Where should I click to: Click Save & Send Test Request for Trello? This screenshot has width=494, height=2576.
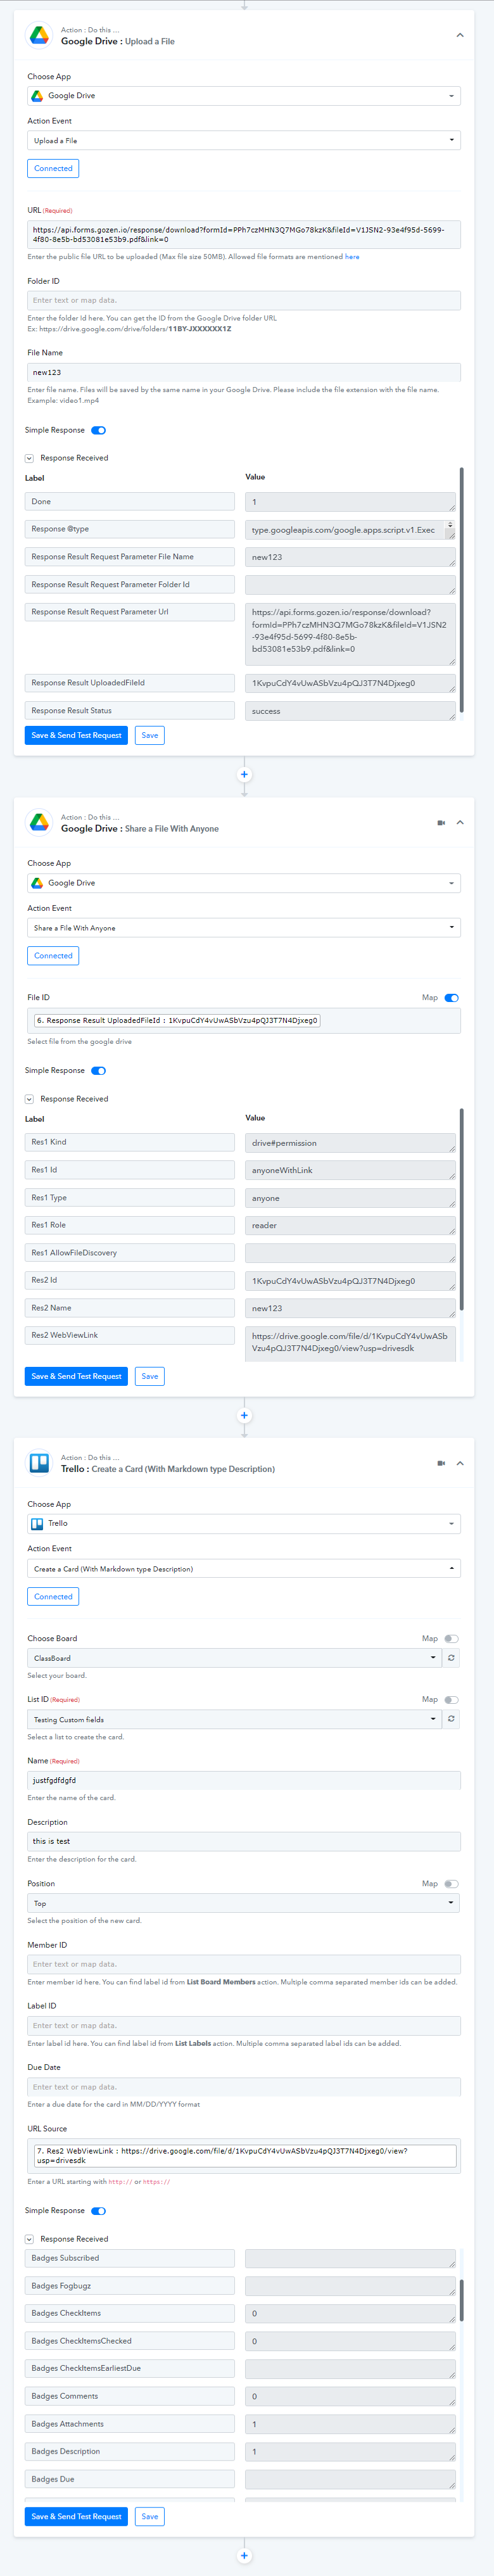pyautogui.click(x=76, y=2516)
